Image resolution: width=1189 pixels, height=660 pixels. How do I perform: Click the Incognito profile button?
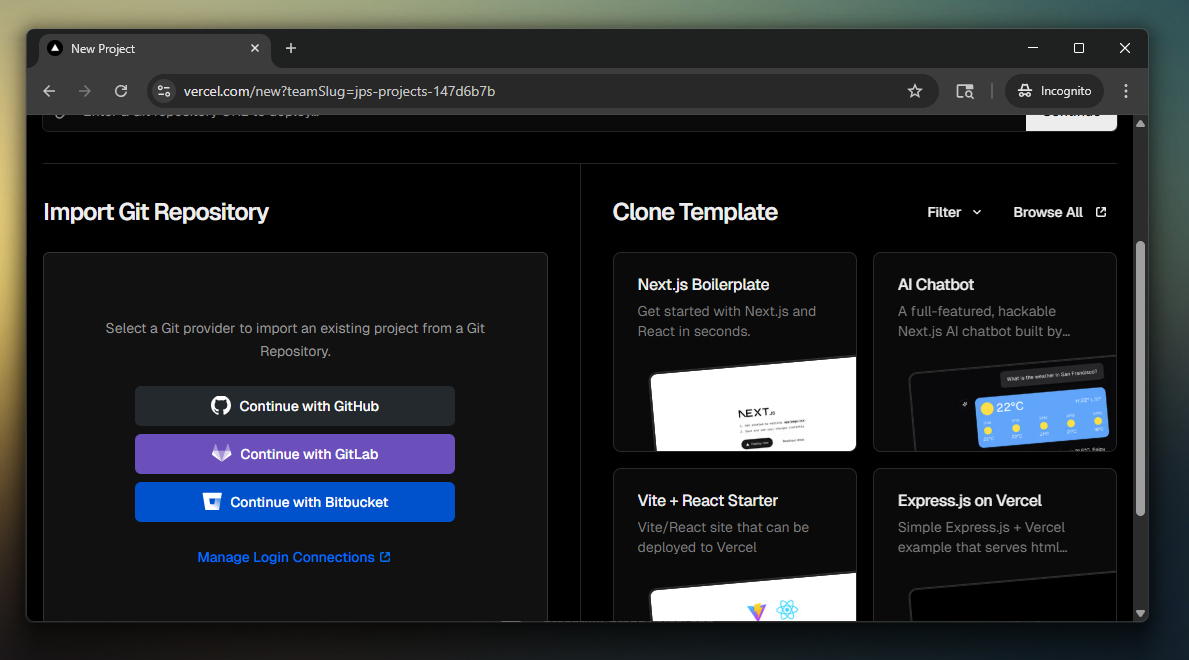click(x=1054, y=91)
